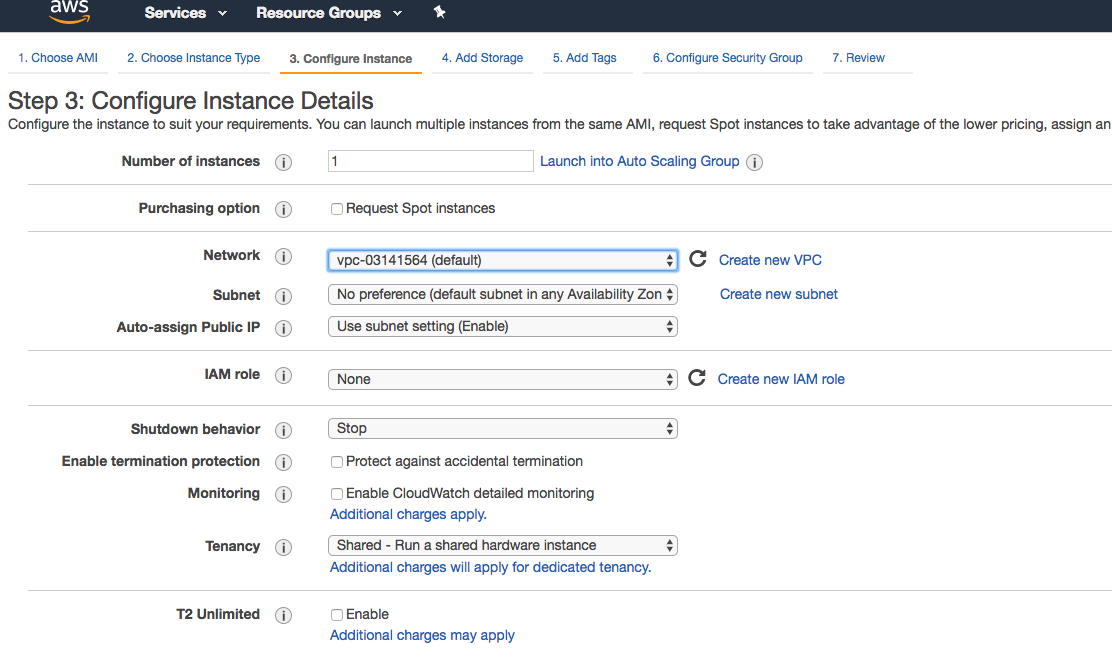Click the Monitoring field label
The width and height of the screenshot is (1112, 666).
(223, 493)
